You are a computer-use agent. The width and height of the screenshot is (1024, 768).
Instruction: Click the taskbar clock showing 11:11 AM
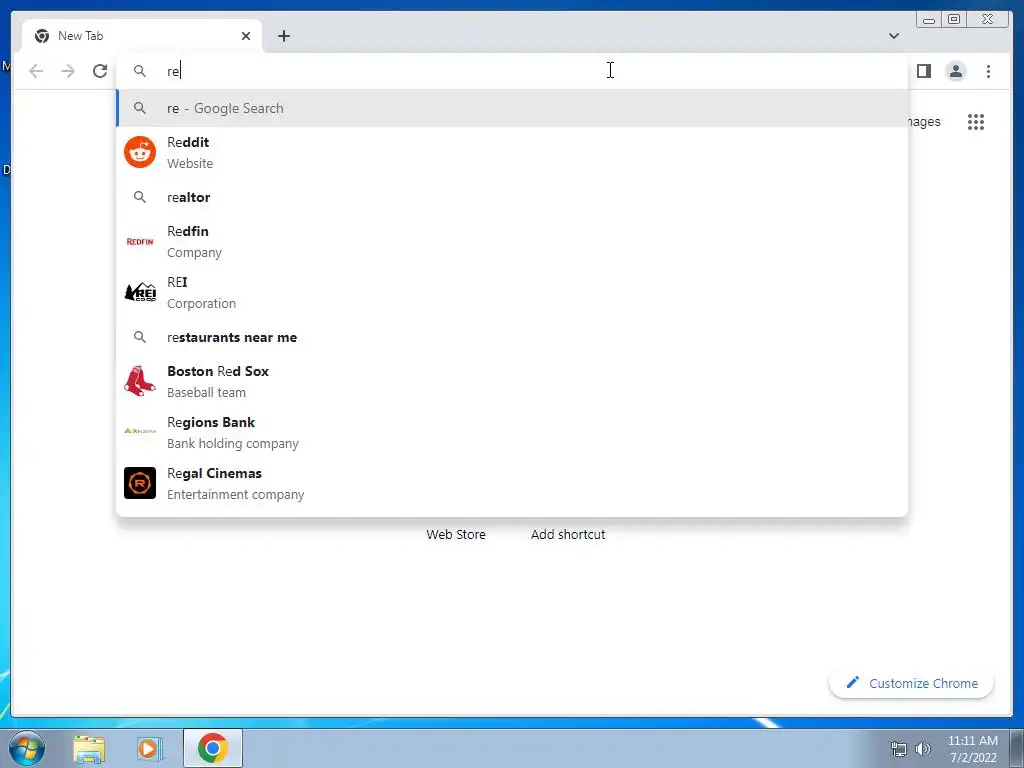coord(973,749)
